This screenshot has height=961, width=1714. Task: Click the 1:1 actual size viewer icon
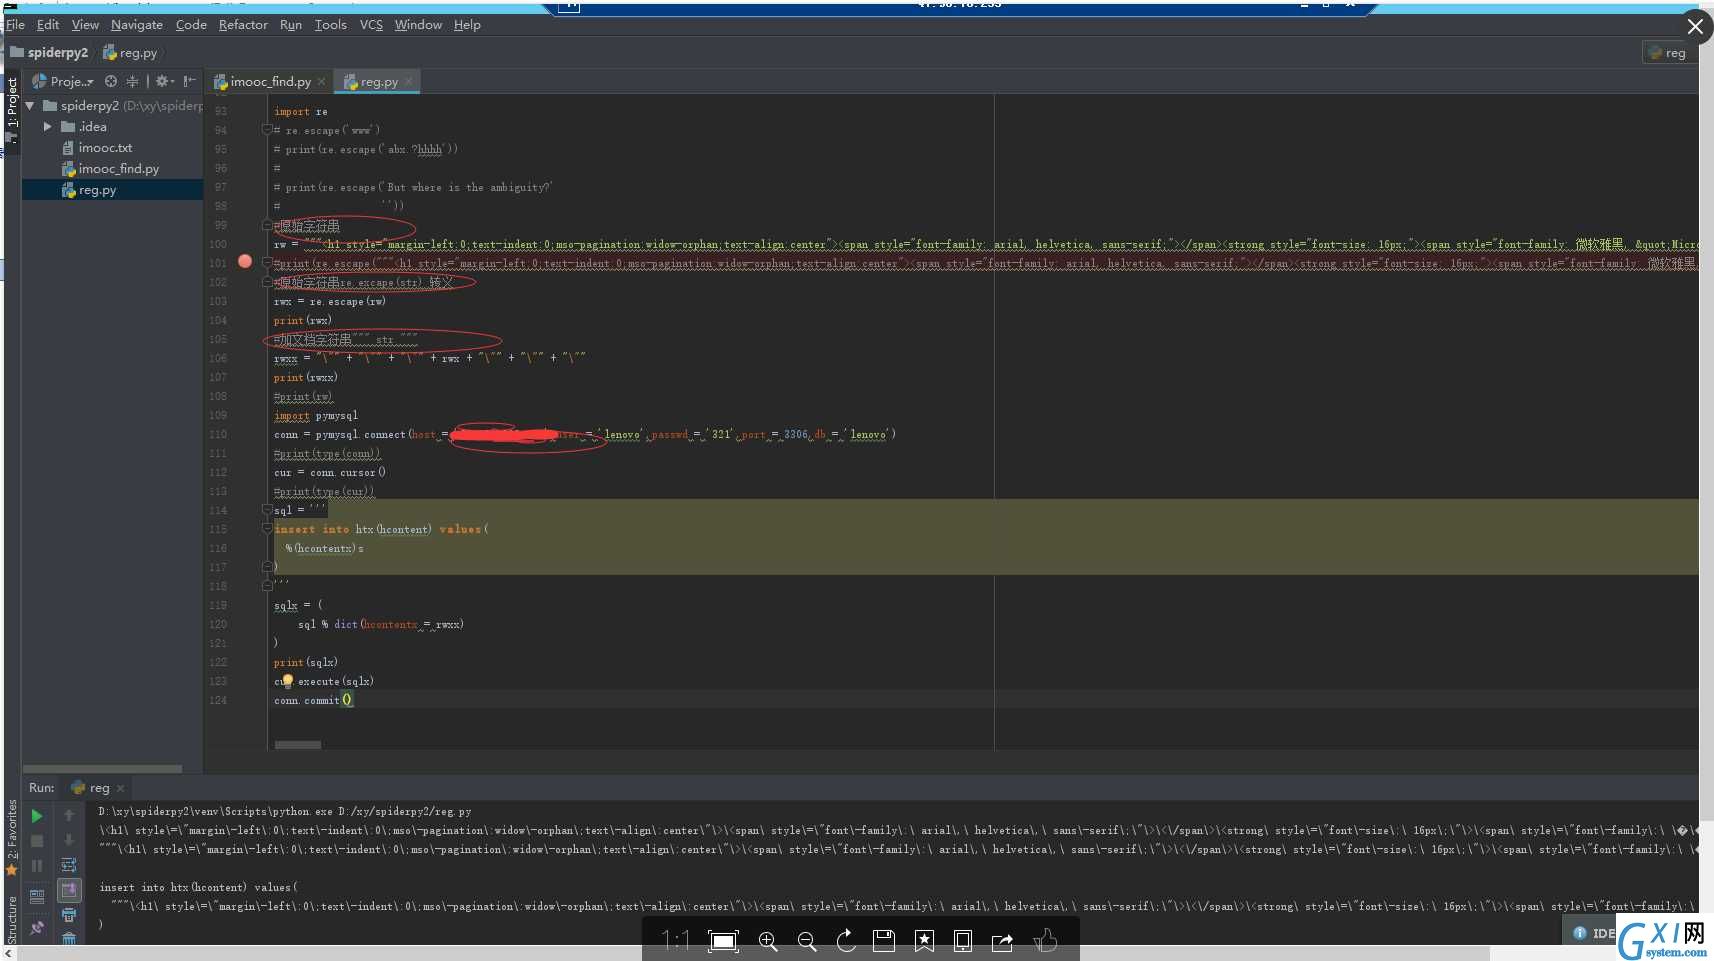[676, 941]
